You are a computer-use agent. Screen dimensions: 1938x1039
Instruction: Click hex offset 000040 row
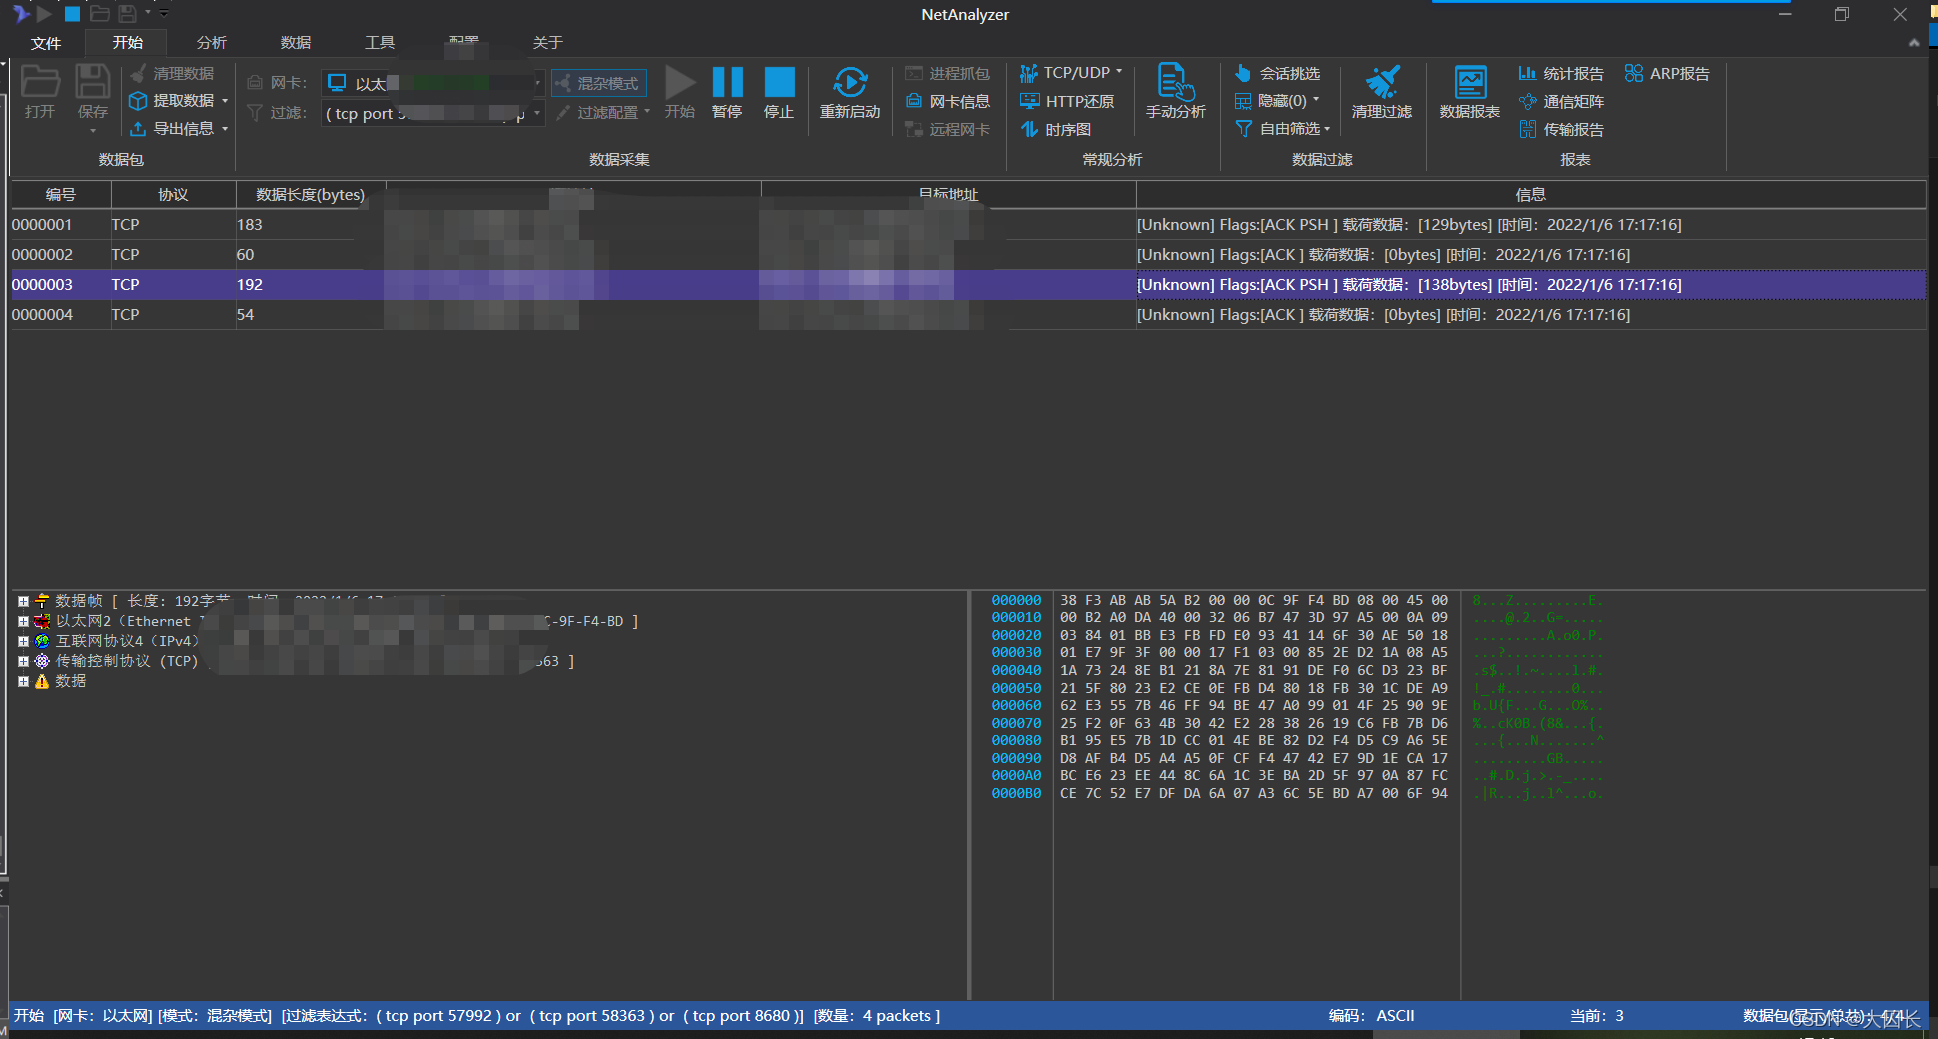[1016, 670]
